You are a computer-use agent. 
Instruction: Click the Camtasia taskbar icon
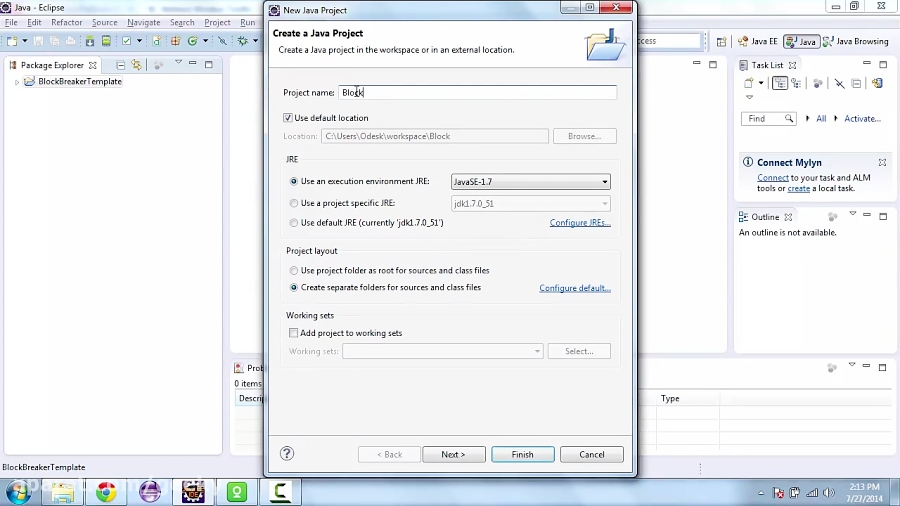point(280,492)
